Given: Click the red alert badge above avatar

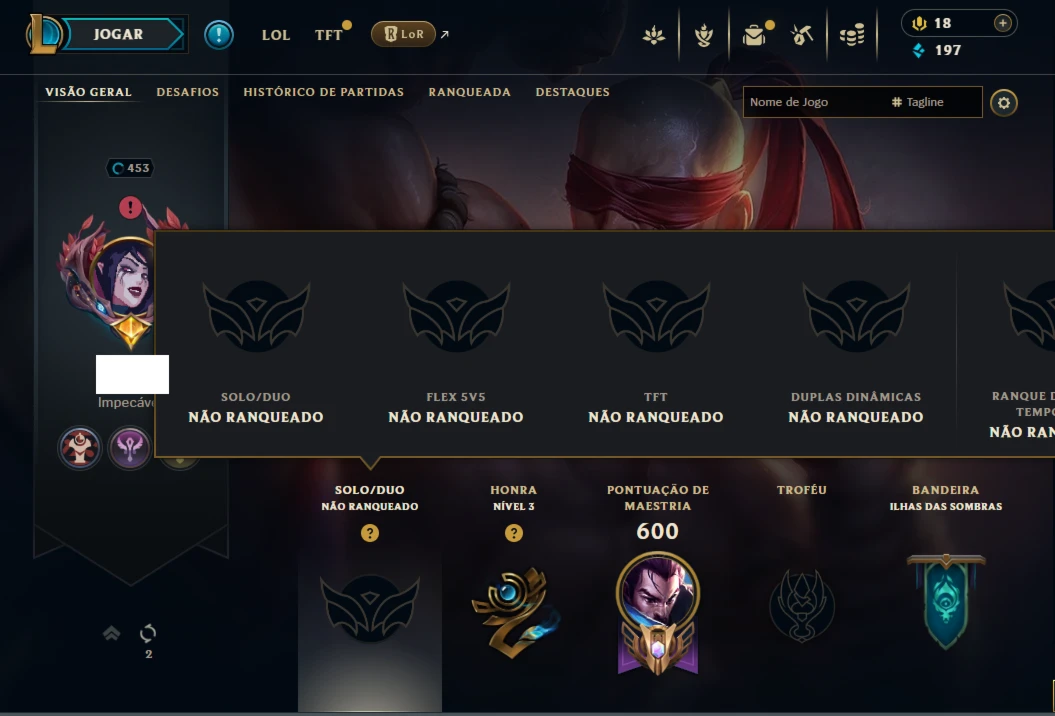Looking at the screenshot, I should pos(131,207).
